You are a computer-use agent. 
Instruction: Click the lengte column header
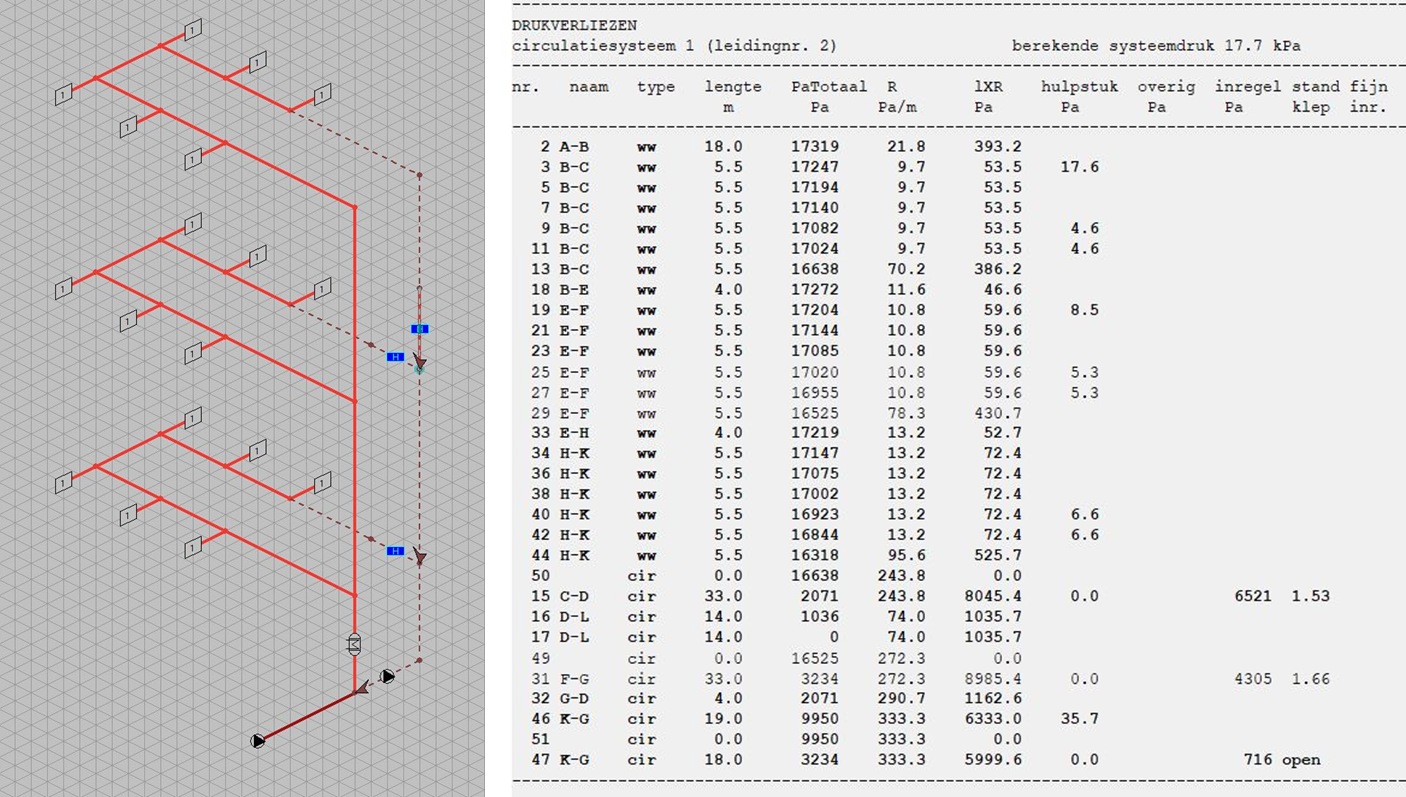point(732,87)
